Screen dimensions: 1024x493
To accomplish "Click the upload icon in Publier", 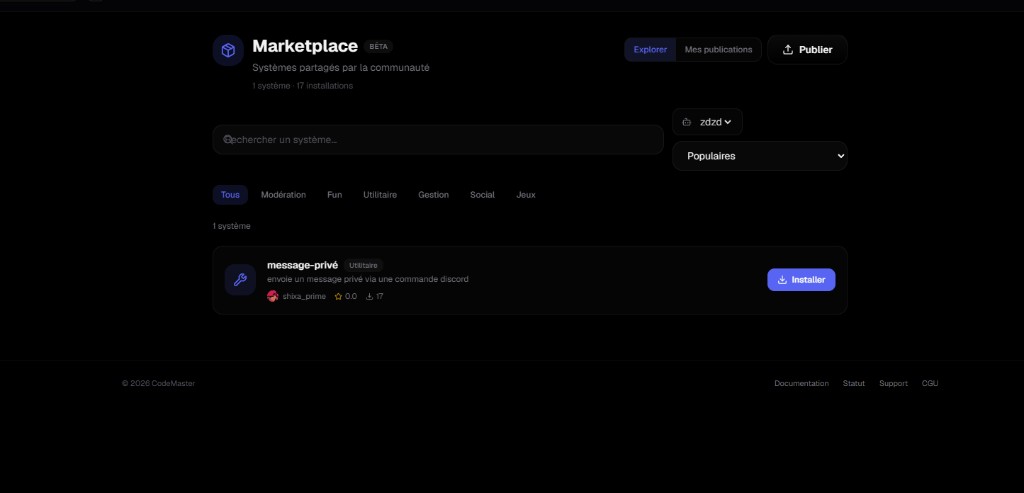I will point(788,50).
